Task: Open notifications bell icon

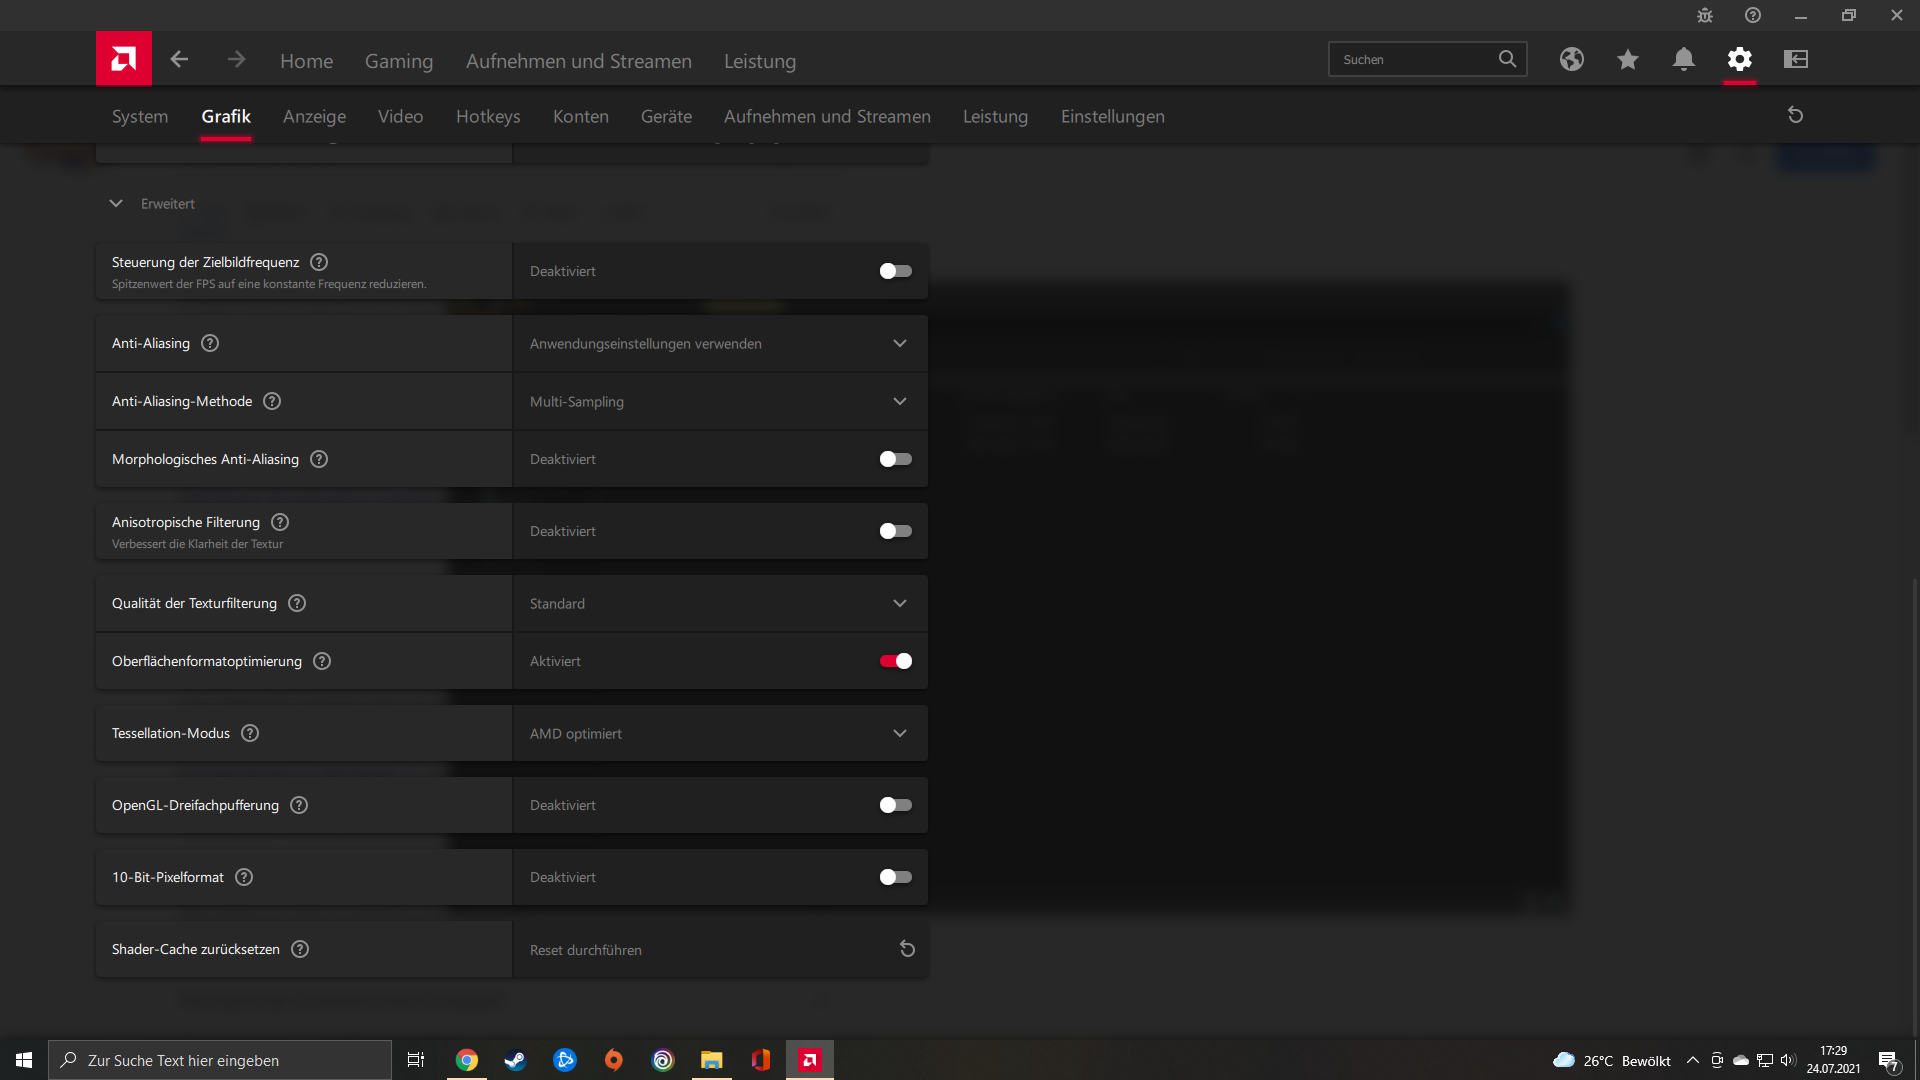Action: 1683,60
